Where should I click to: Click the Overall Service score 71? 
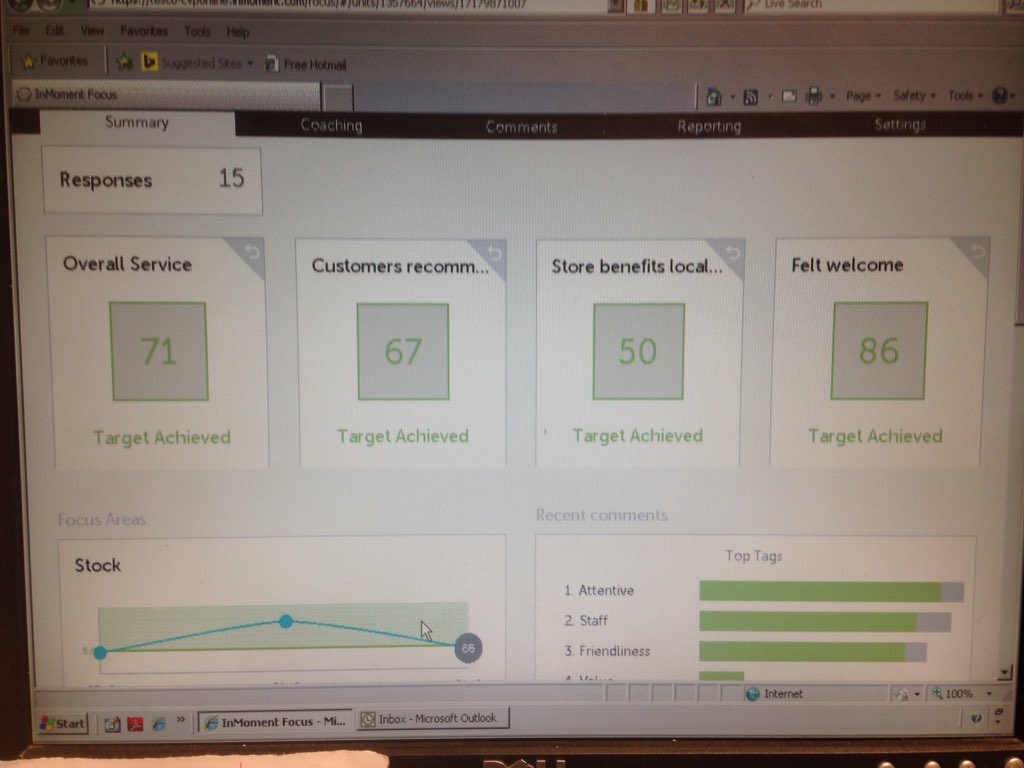[x=159, y=351]
